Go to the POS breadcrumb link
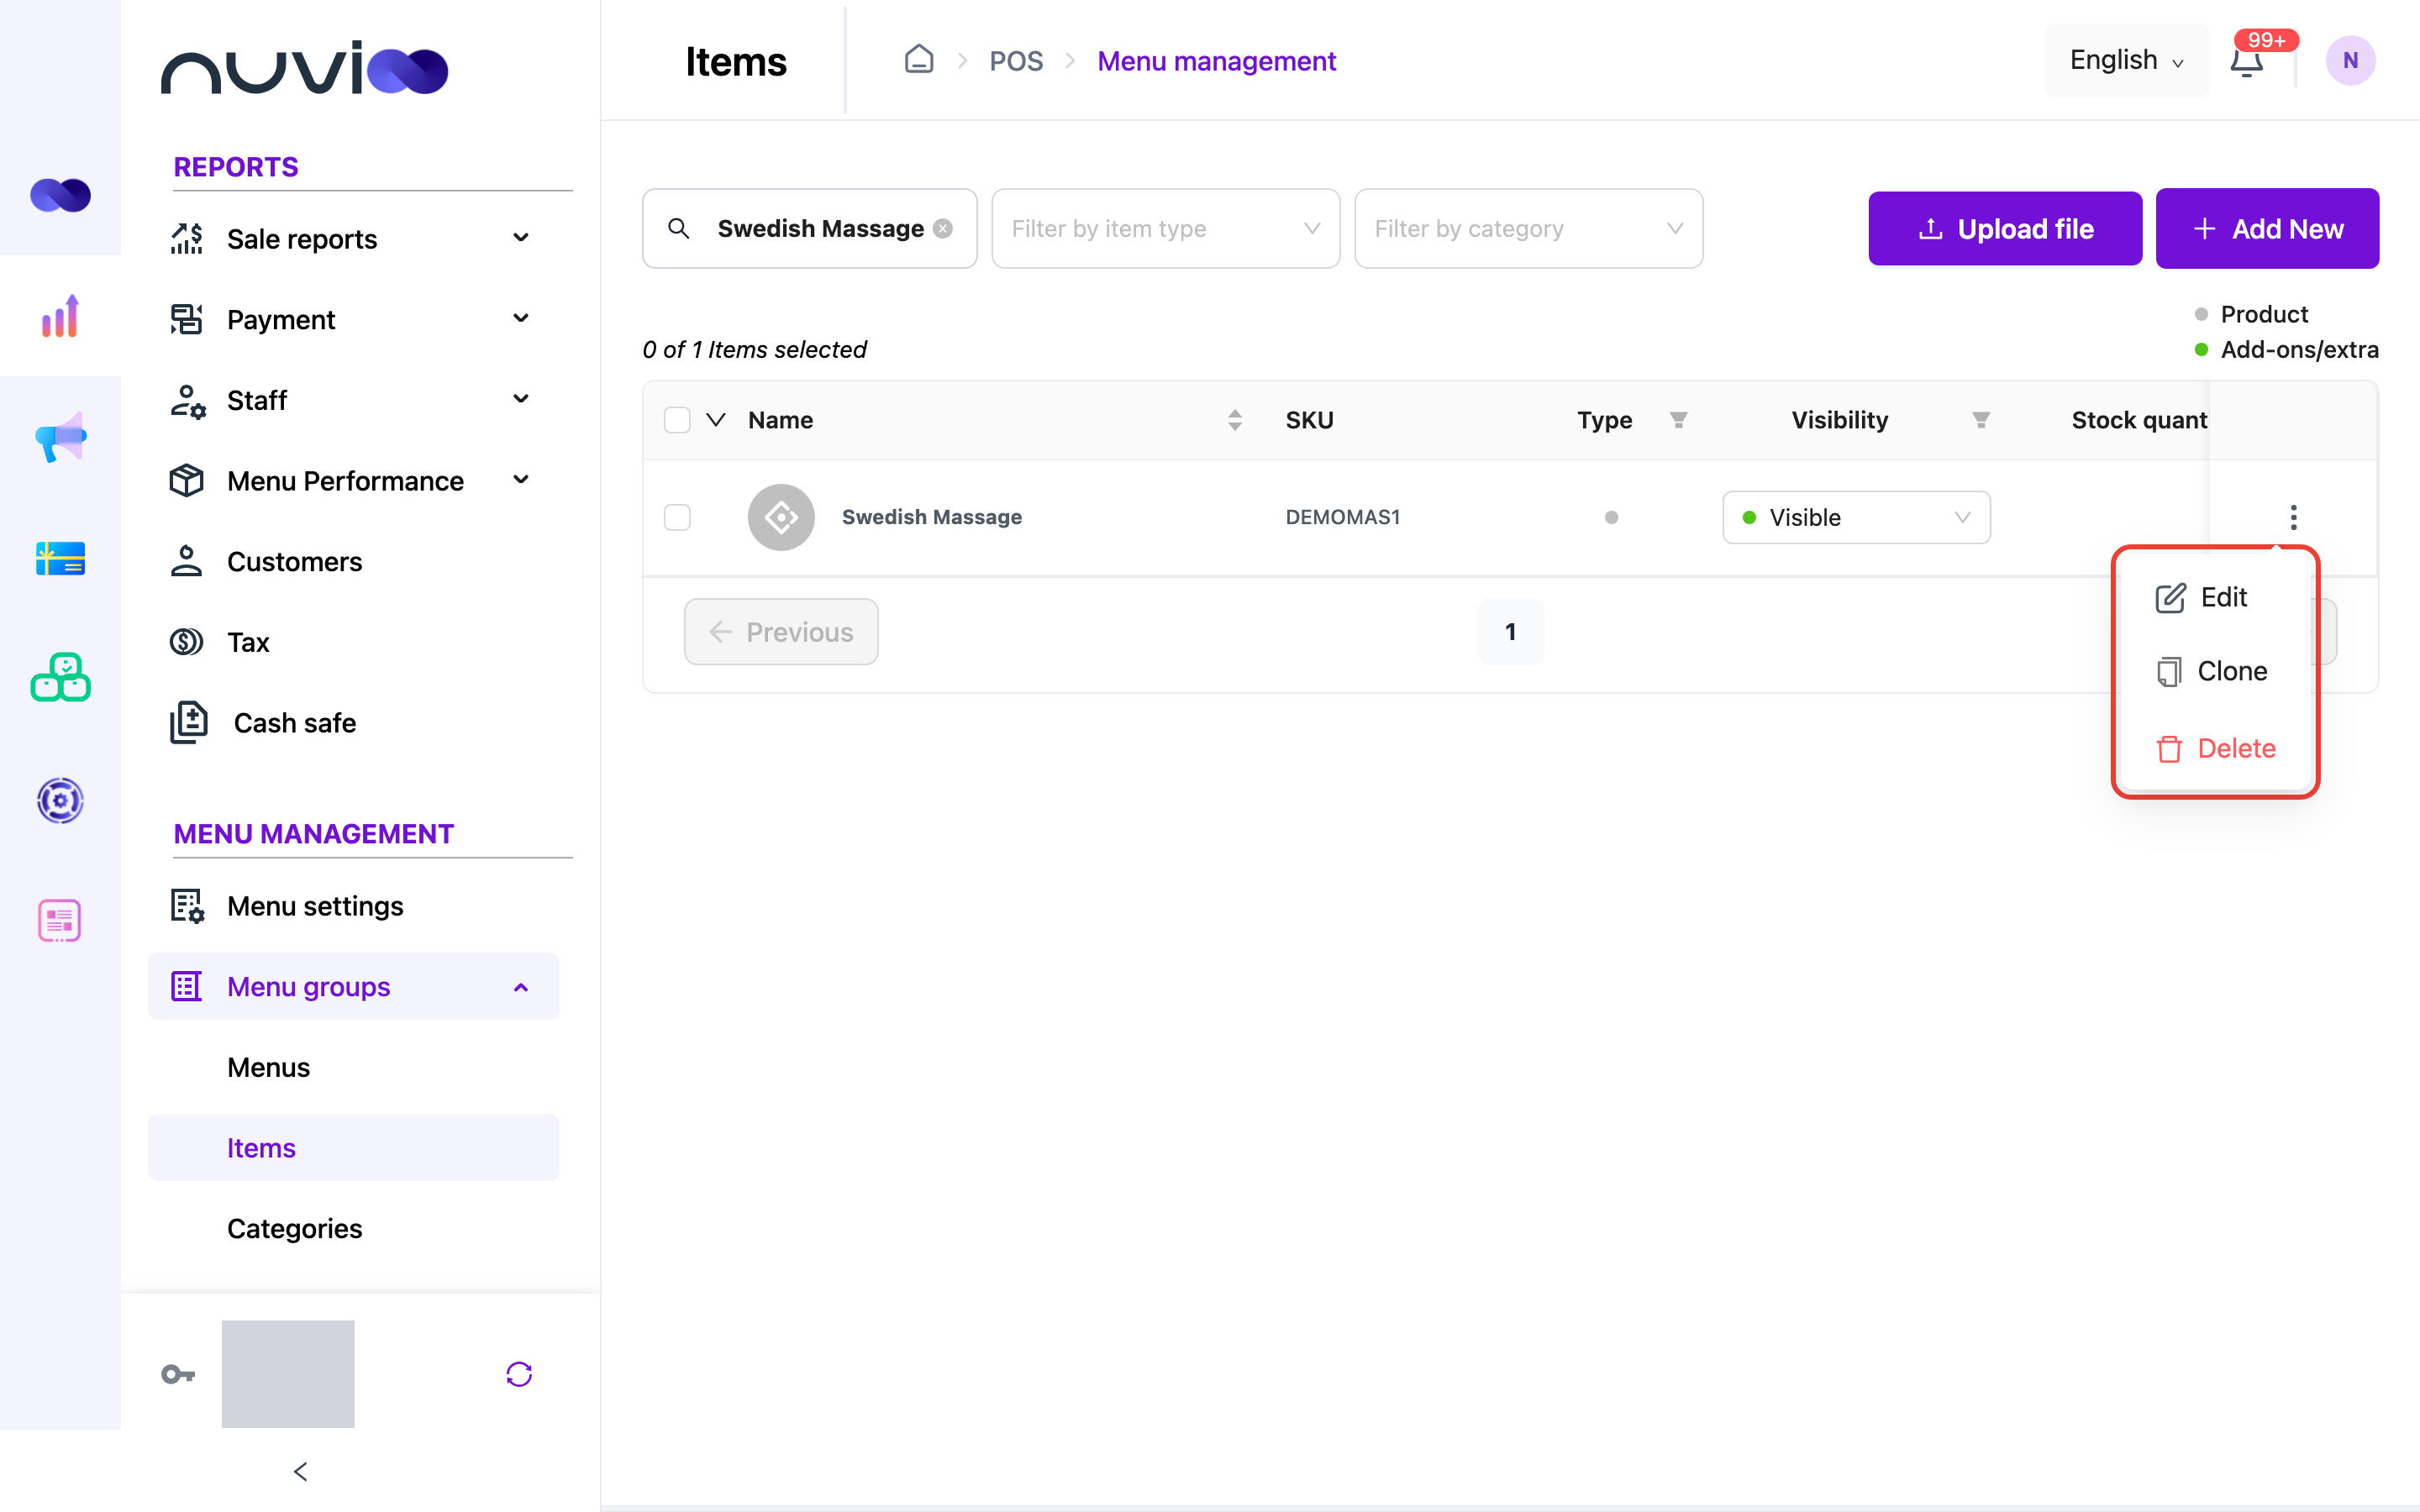This screenshot has width=2420, height=1512. (1016, 61)
